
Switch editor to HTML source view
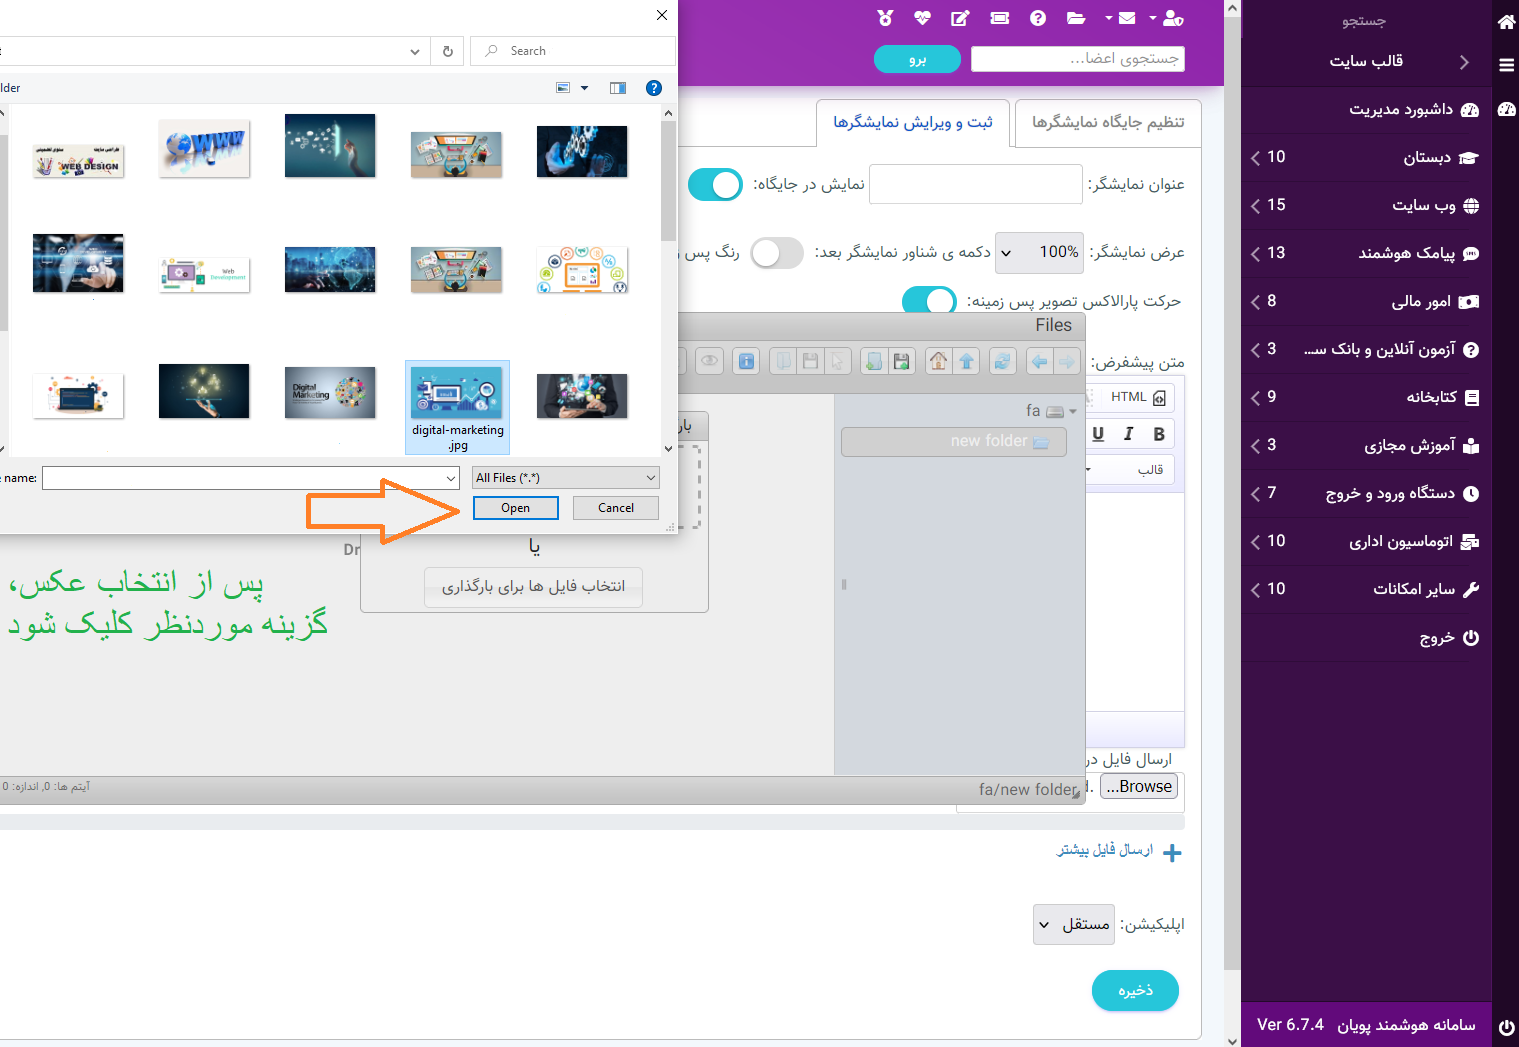pyautogui.click(x=1138, y=397)
